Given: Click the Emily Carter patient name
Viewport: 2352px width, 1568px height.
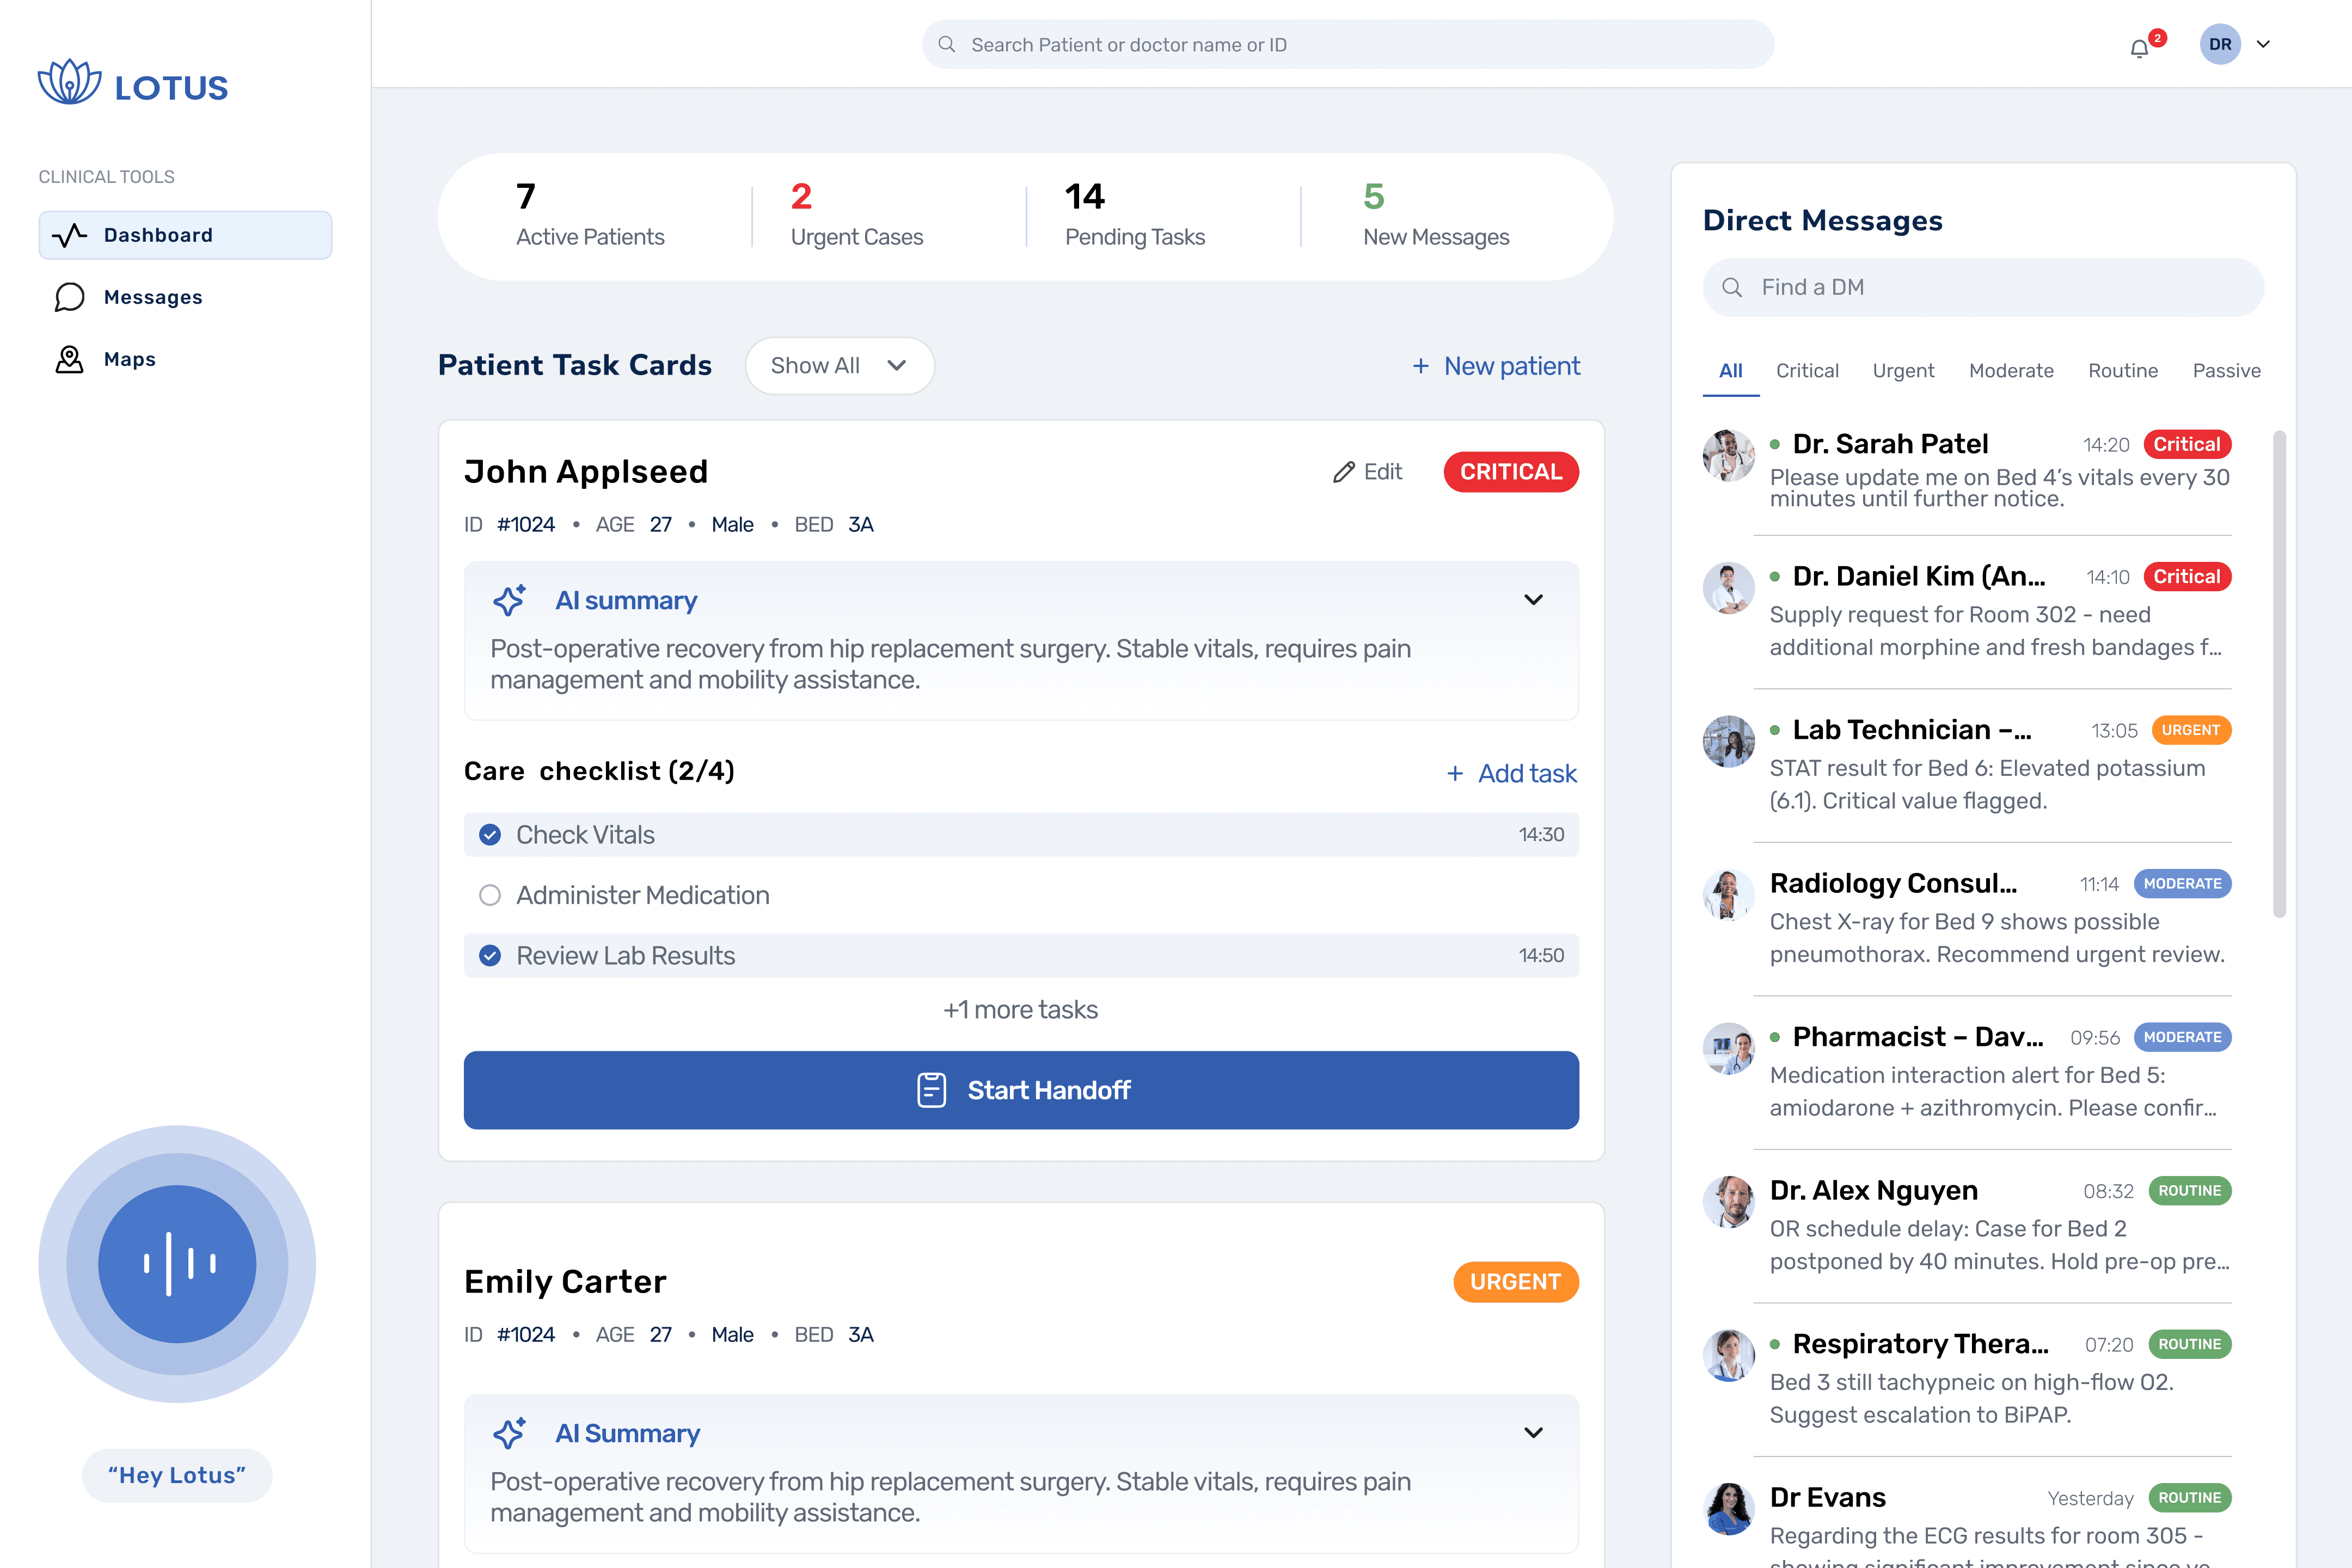Looking at the screenshot, I should click(565, 1282).
